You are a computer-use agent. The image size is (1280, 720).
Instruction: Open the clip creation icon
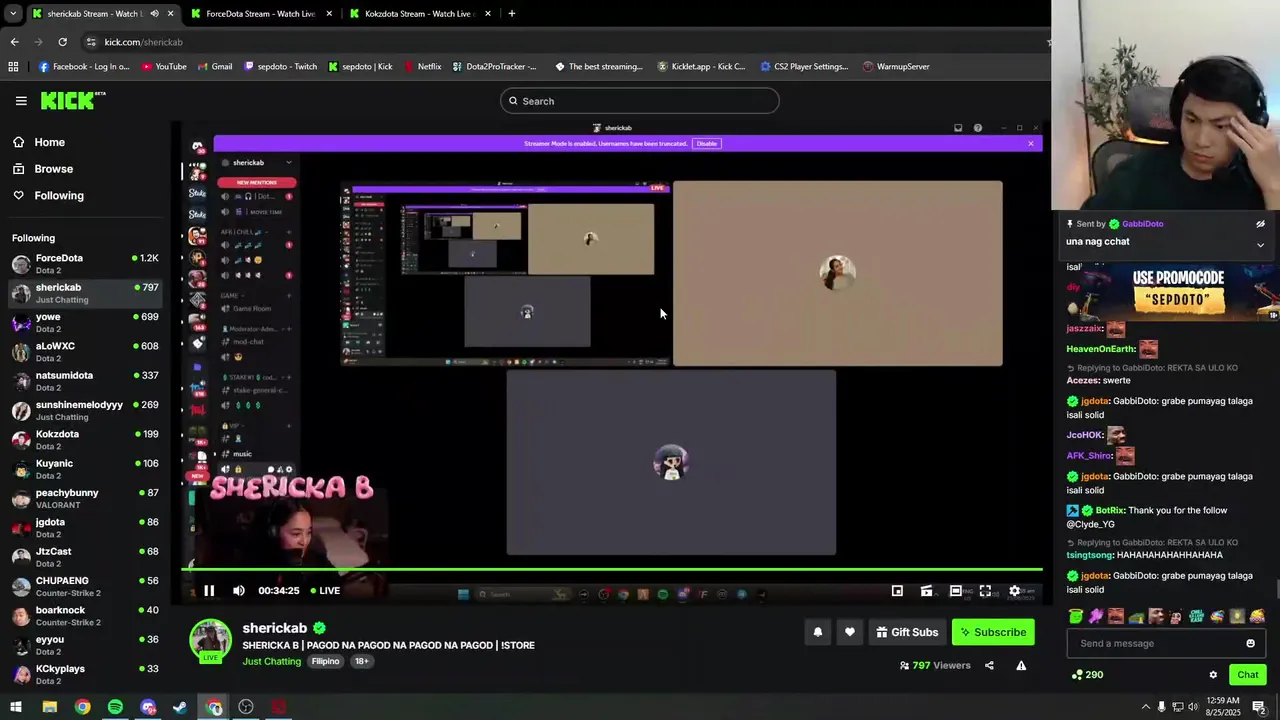point(927,591)
